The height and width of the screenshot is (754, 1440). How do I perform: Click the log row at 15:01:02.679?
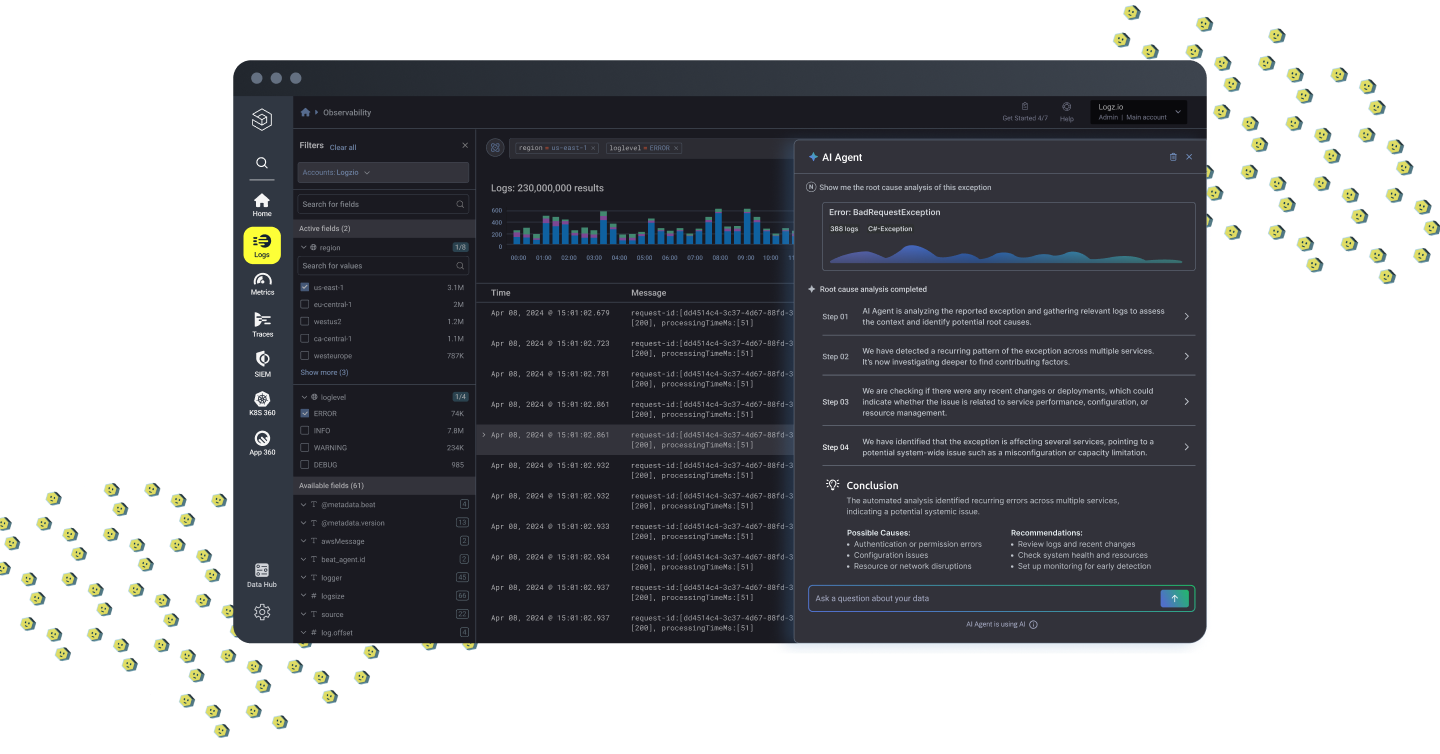tap(635, 318)
